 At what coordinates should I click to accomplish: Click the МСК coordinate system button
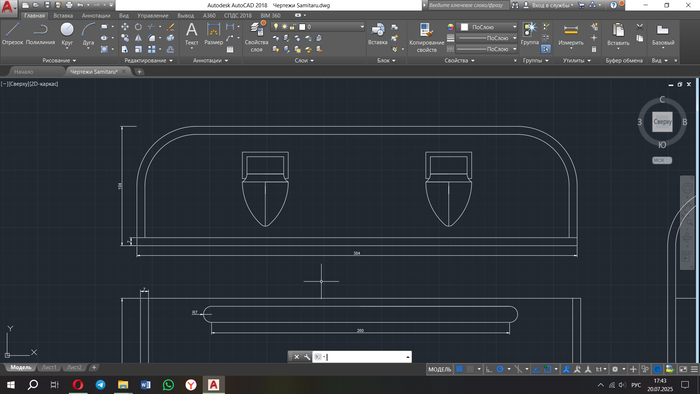pyautogui.click(x=662, y=160)
